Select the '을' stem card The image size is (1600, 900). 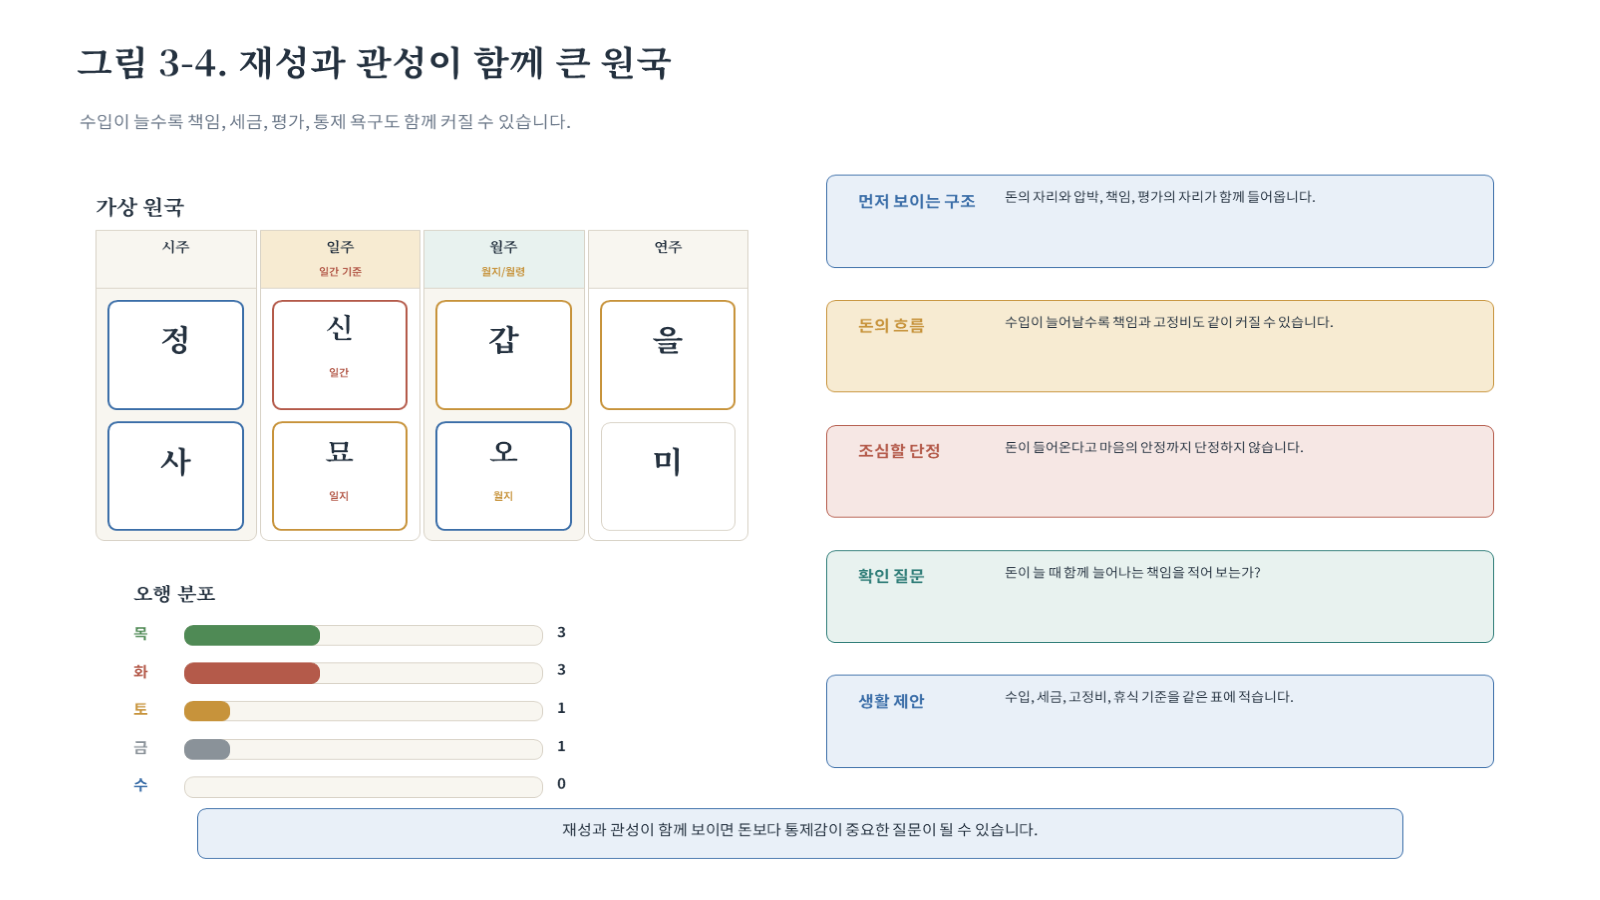coord(668,355)
